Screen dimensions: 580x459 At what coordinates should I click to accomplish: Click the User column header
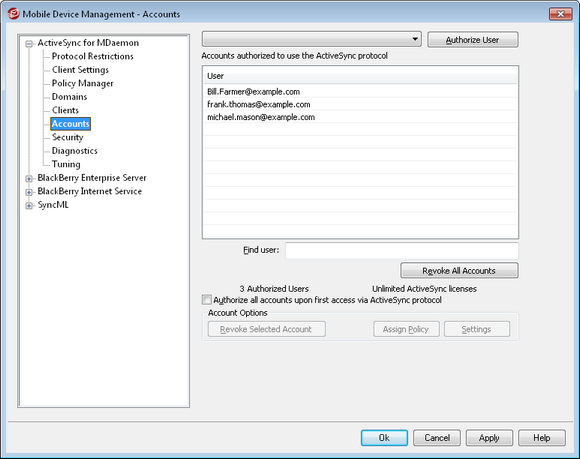[x=360, y=76]
